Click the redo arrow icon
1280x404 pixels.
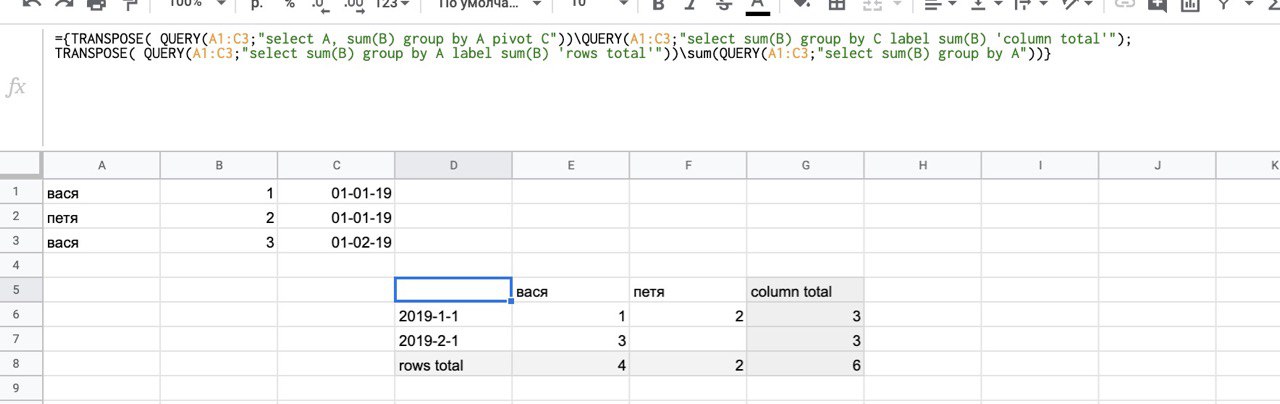pos(62,5)
